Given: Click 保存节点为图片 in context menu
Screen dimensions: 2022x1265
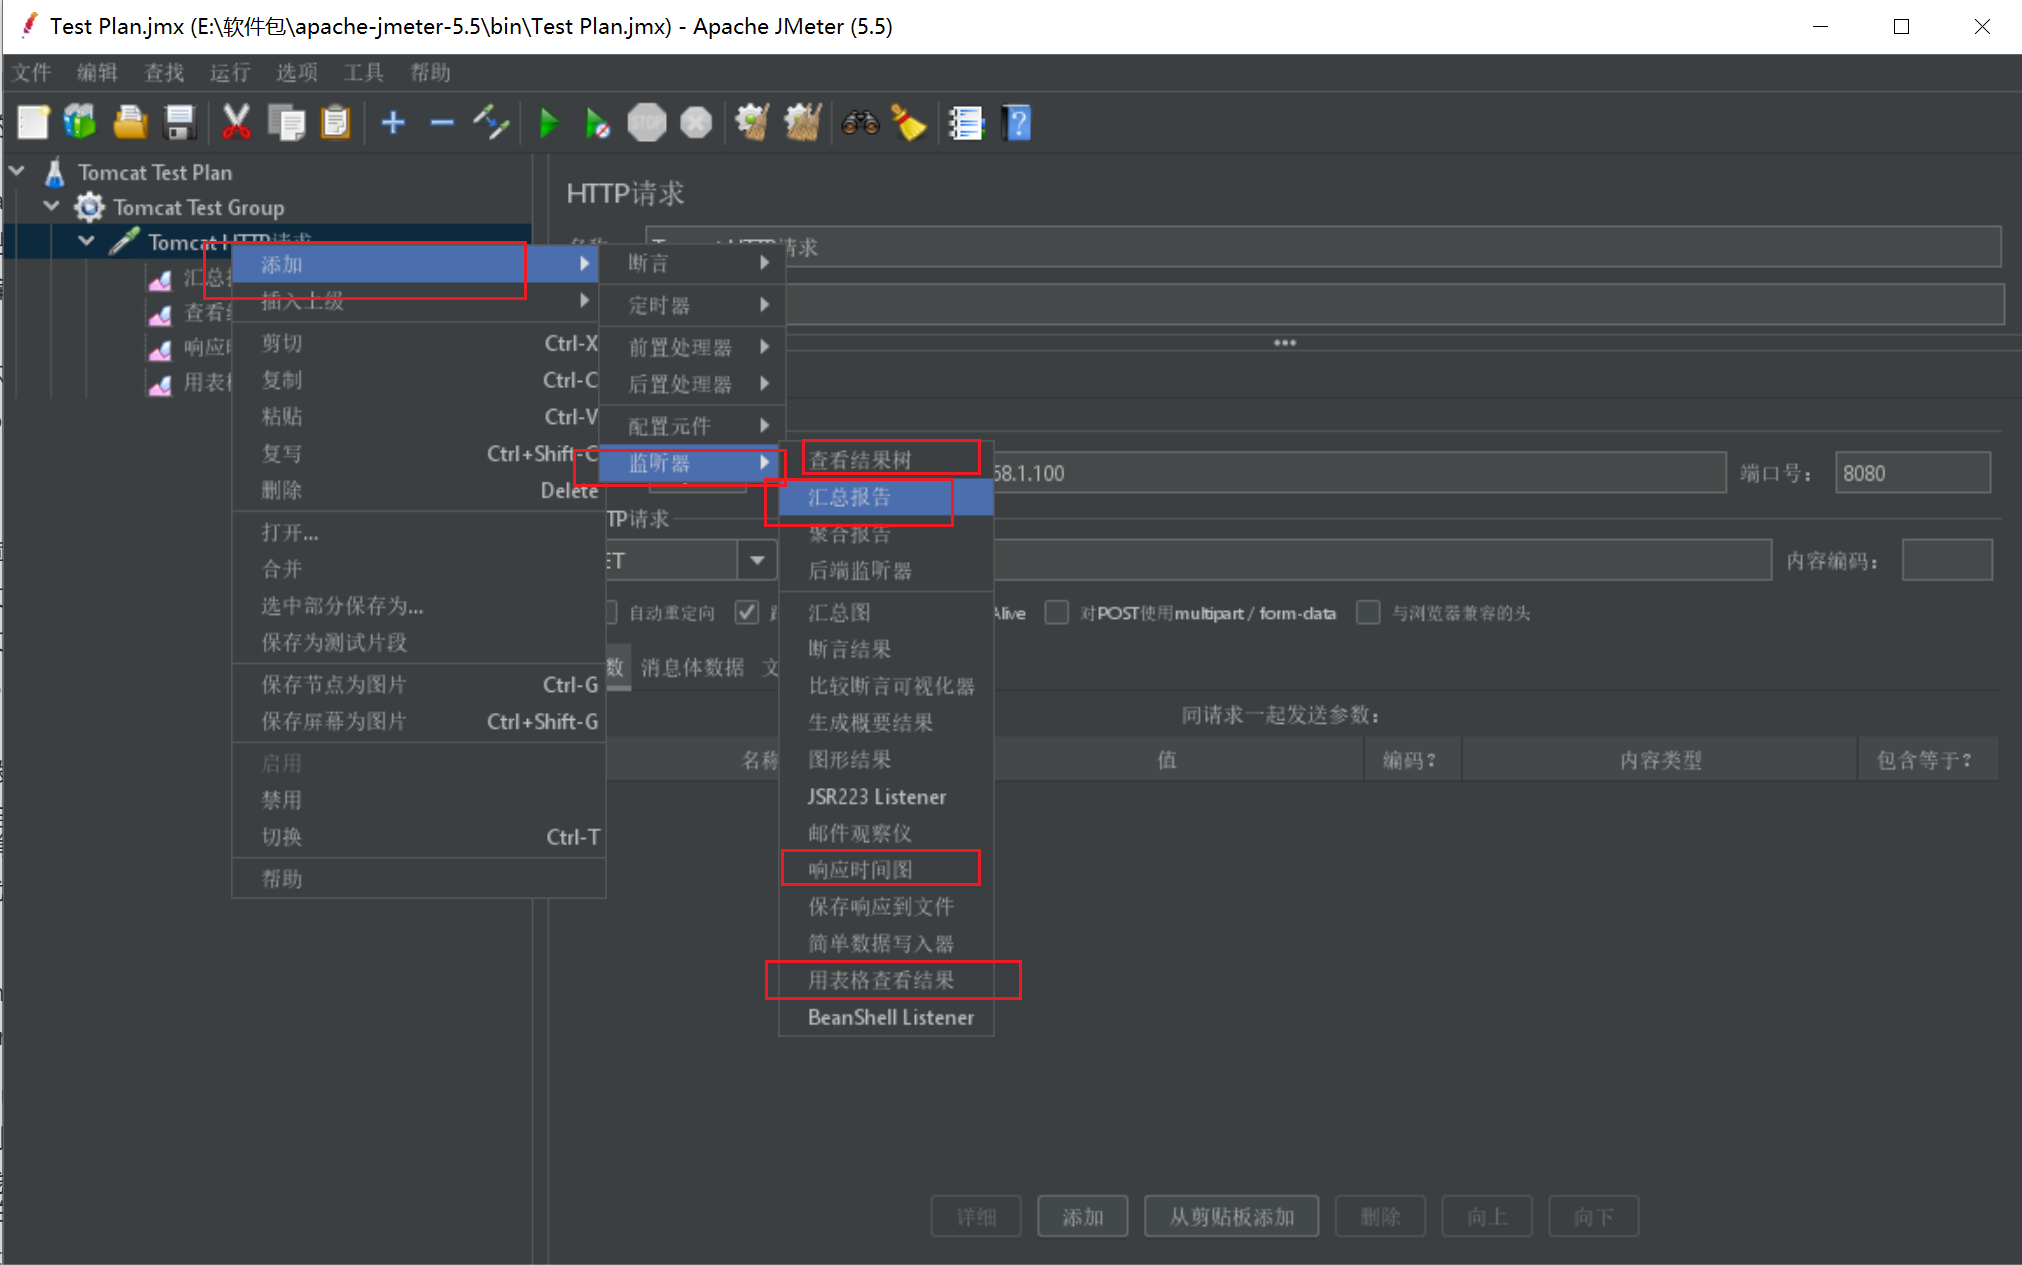Looking at the screenshot, I should pos(419,684).
